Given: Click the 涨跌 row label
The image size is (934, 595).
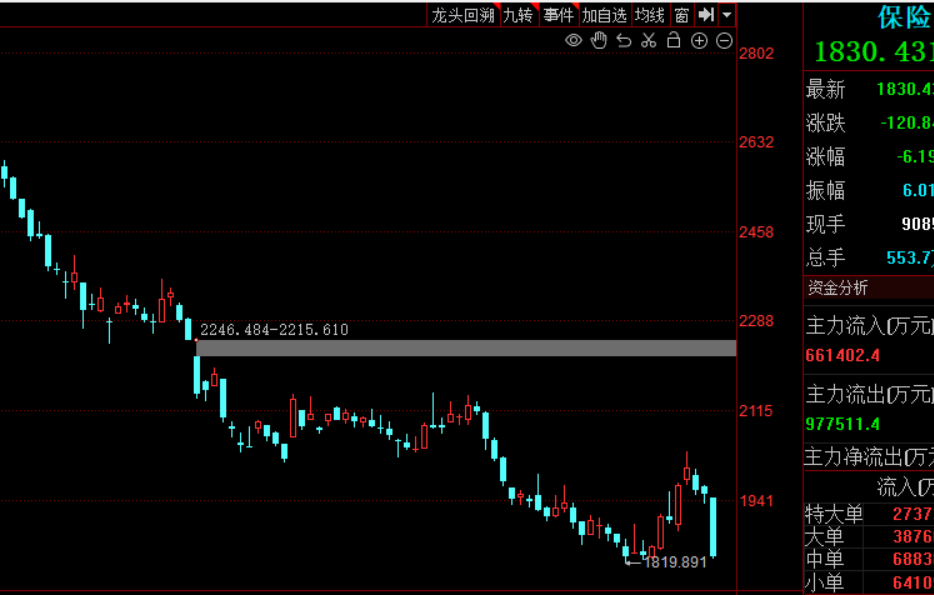Looking at the screenshot, I should point(826,123).
